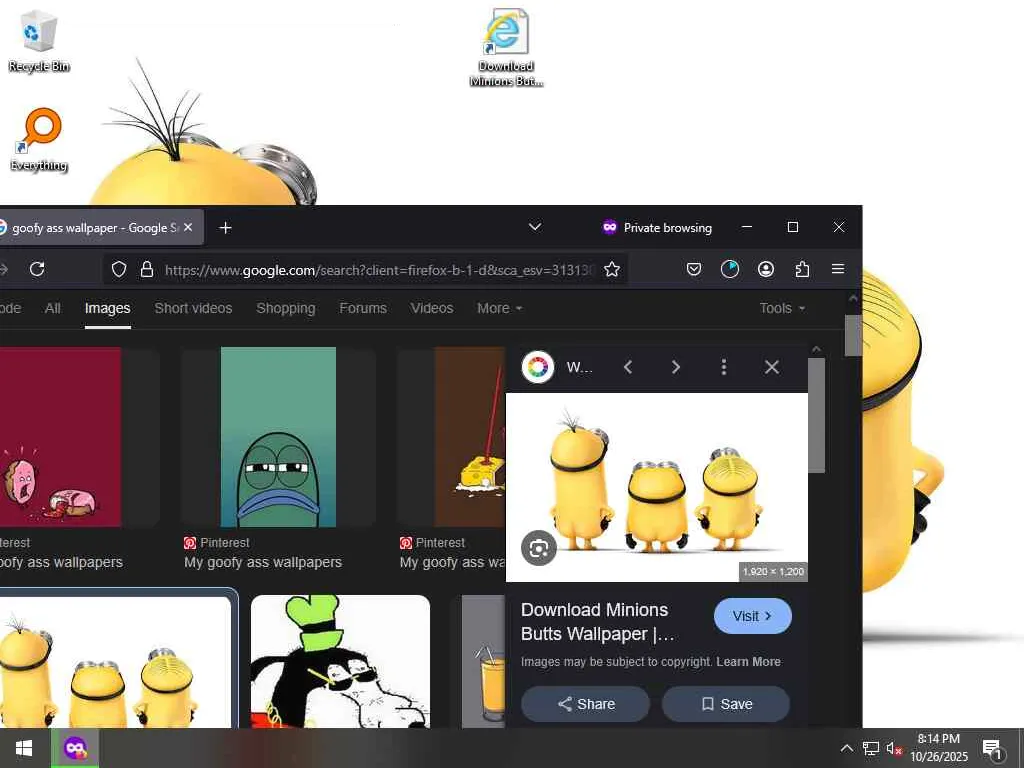Screen dimensions: 1024x768
Task: Click the large minions preview image
Action: [x=656, y=487]
